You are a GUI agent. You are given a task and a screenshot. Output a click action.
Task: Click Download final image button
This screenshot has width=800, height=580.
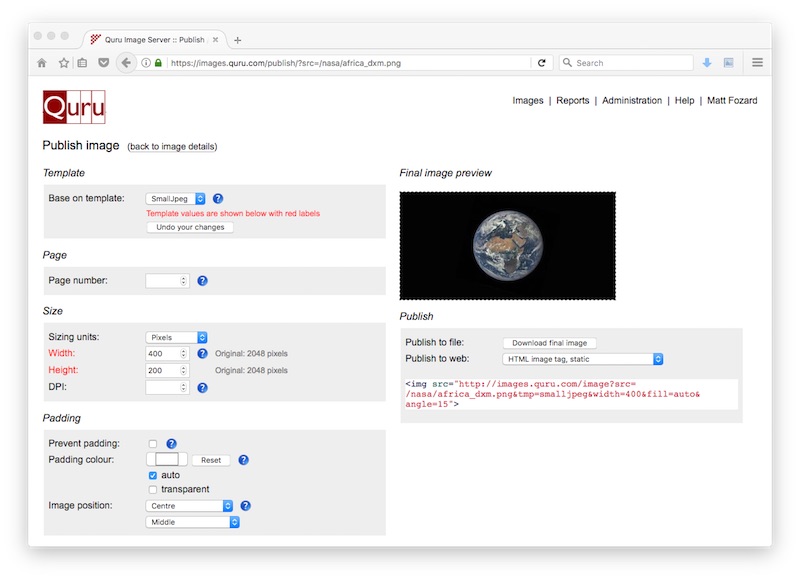tap(549, 343)
